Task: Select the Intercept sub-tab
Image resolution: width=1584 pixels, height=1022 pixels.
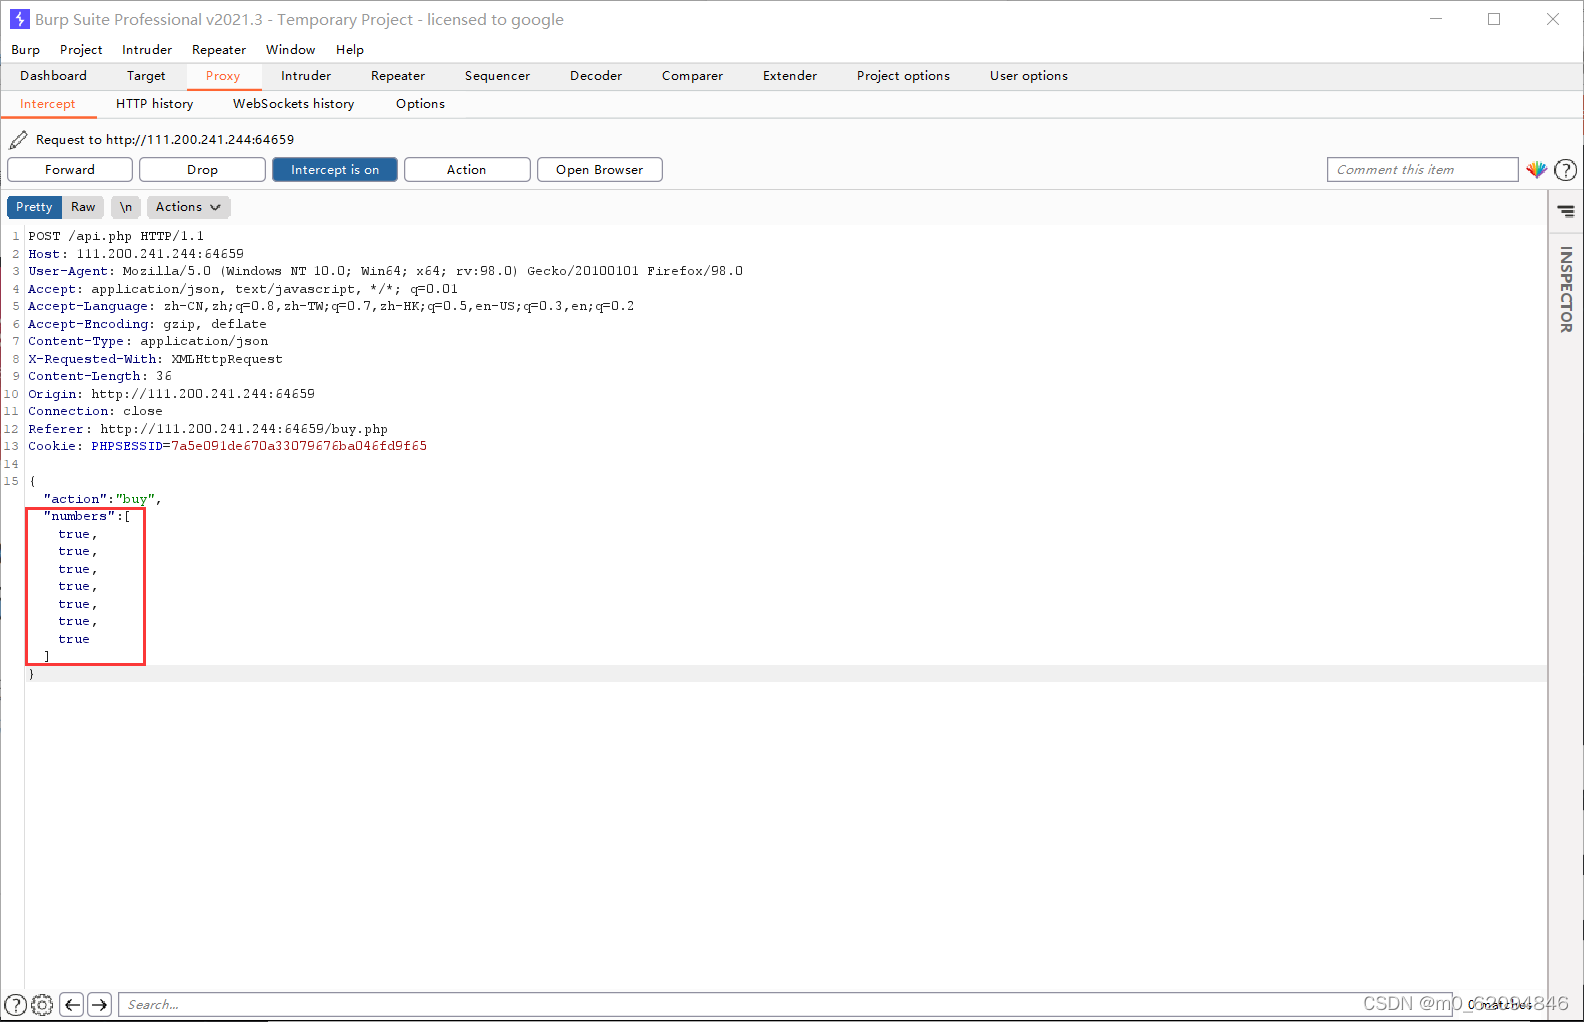Action: (x=48, y=104)
